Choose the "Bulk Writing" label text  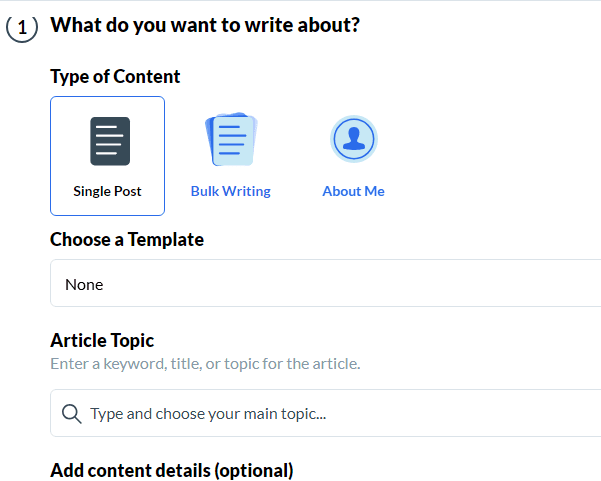231,191
